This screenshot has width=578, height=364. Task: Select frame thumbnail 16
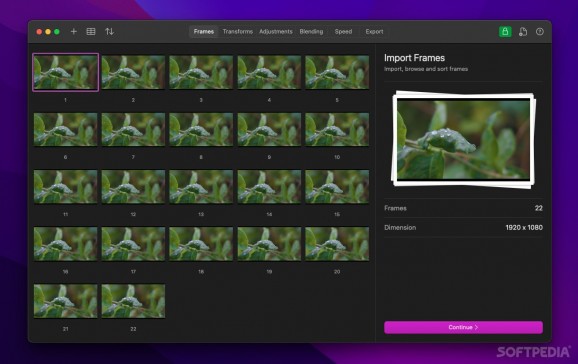point(66,244)
